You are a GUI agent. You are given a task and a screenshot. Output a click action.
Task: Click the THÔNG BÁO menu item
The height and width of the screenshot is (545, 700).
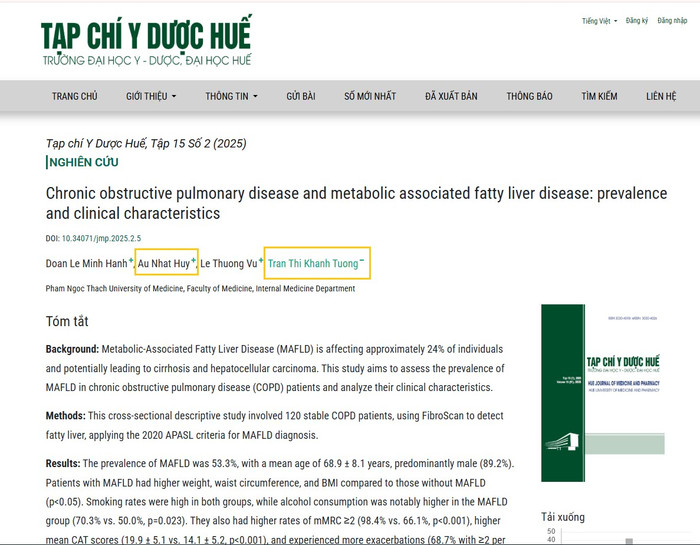(529, 96)
